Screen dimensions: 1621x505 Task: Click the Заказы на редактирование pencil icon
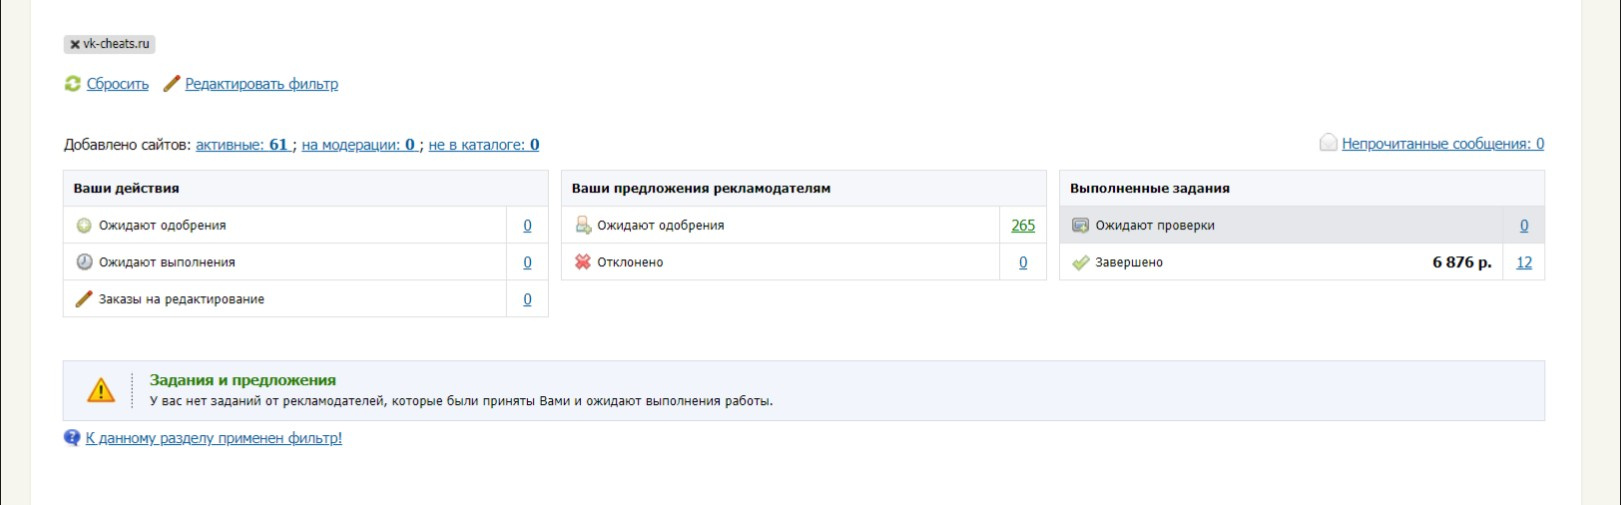84,299
